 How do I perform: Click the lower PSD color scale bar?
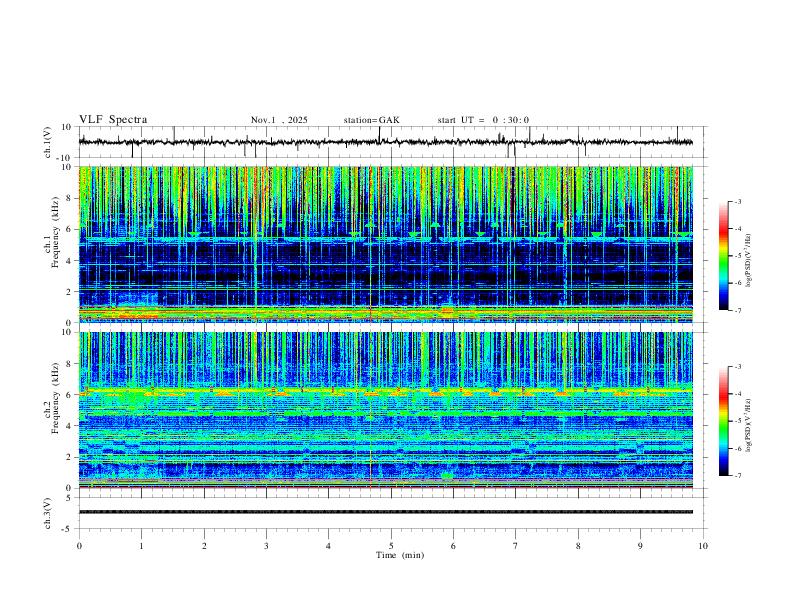(x=724, y=421)
